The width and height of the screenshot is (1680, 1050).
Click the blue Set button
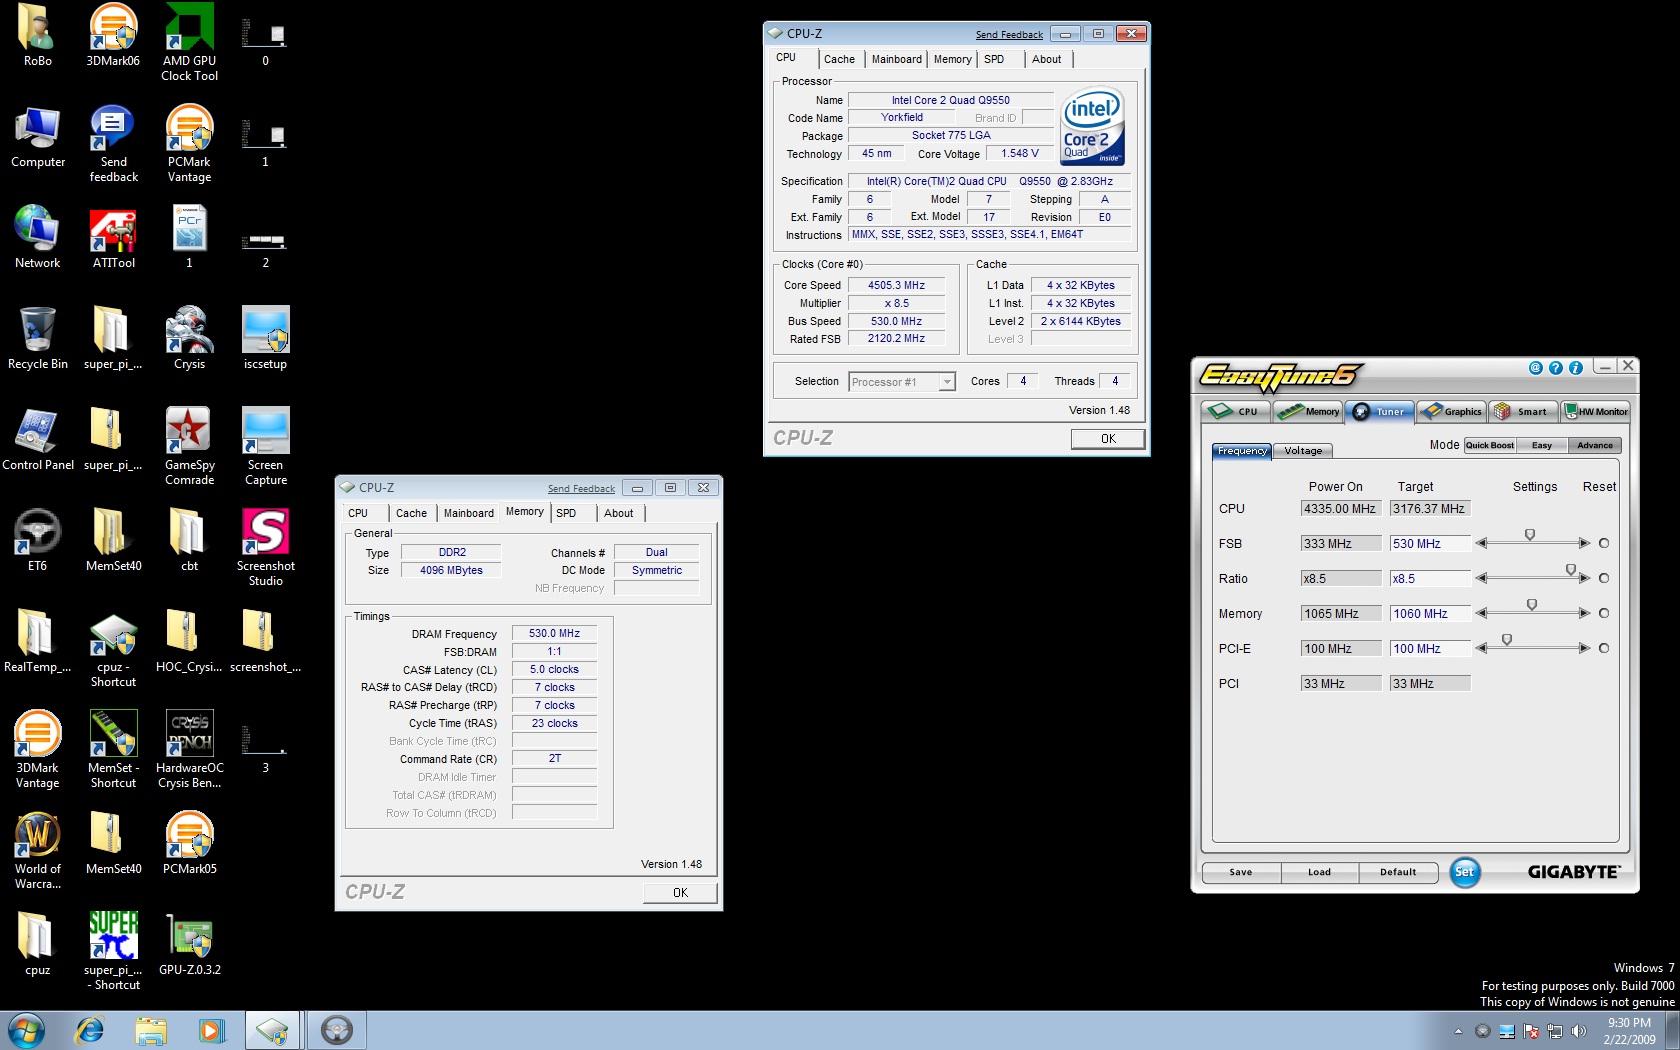1464,871
